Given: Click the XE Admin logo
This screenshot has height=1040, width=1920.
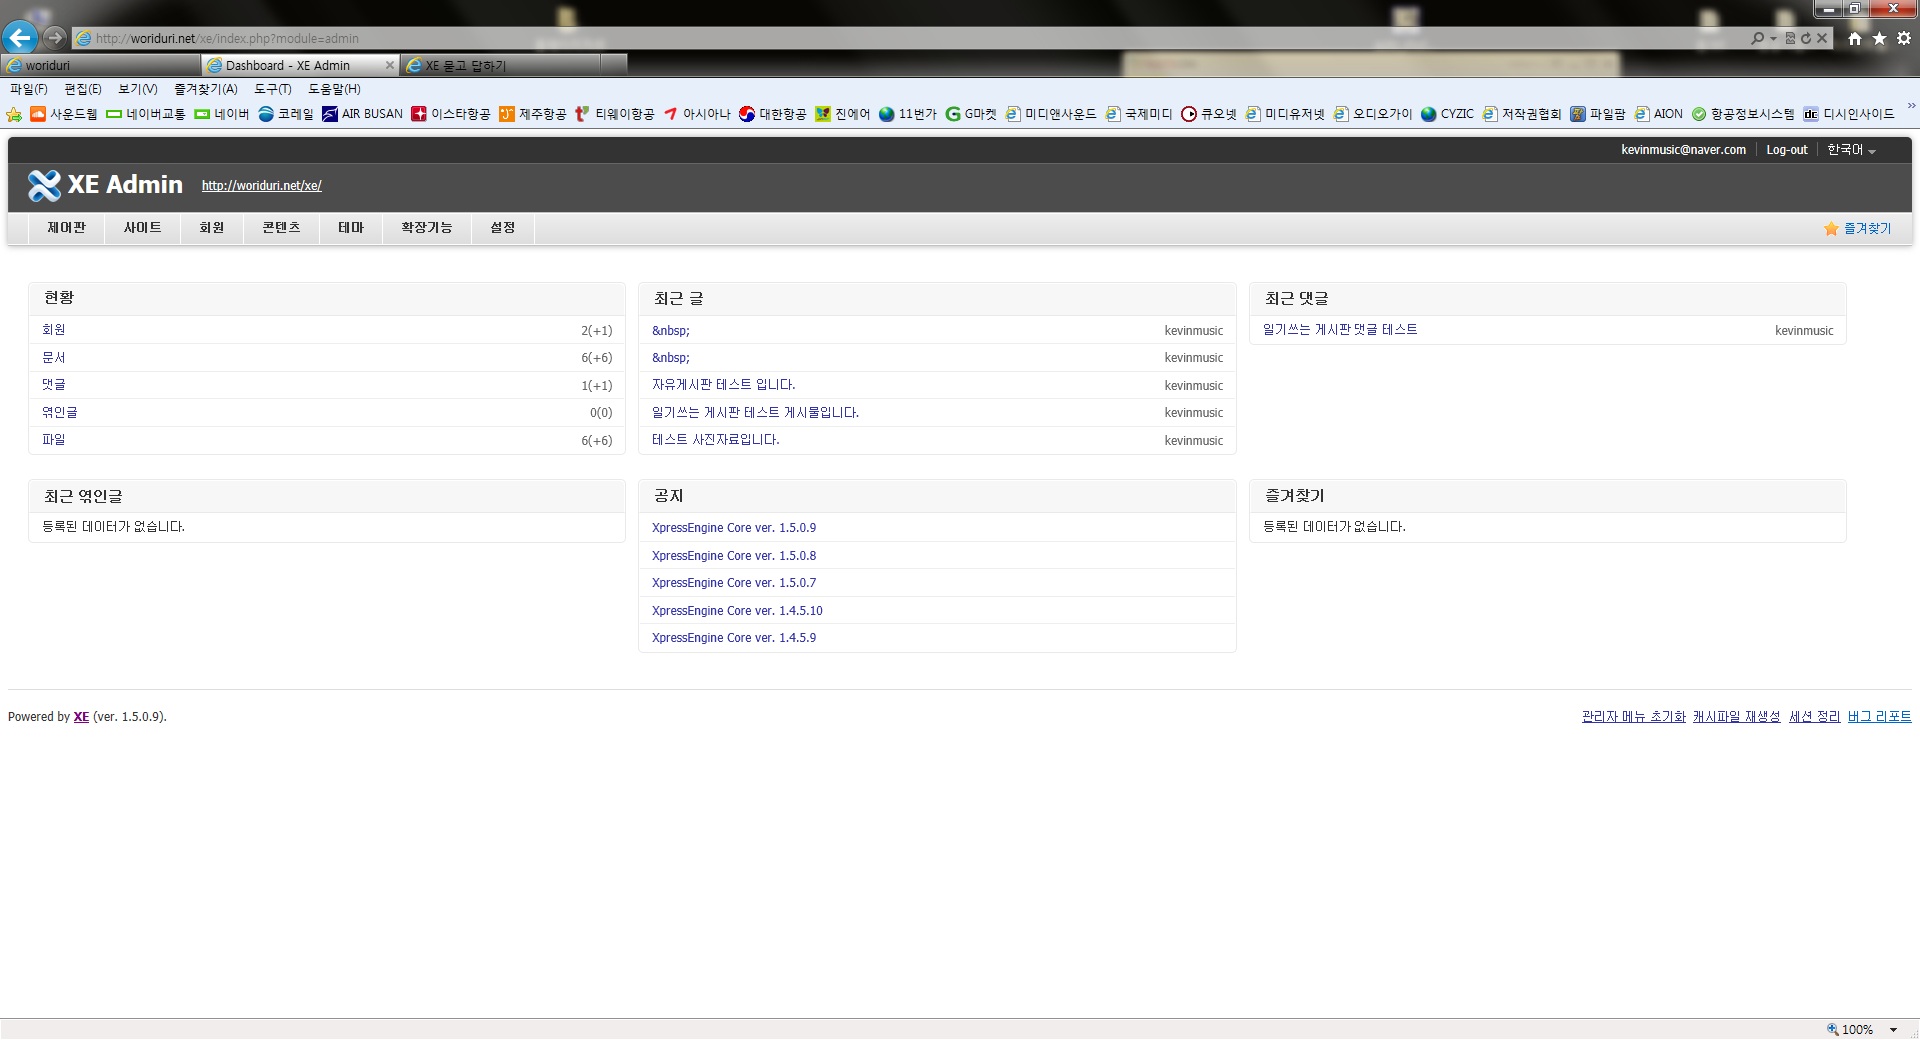Looking at the screenshot, I should 105,185.
